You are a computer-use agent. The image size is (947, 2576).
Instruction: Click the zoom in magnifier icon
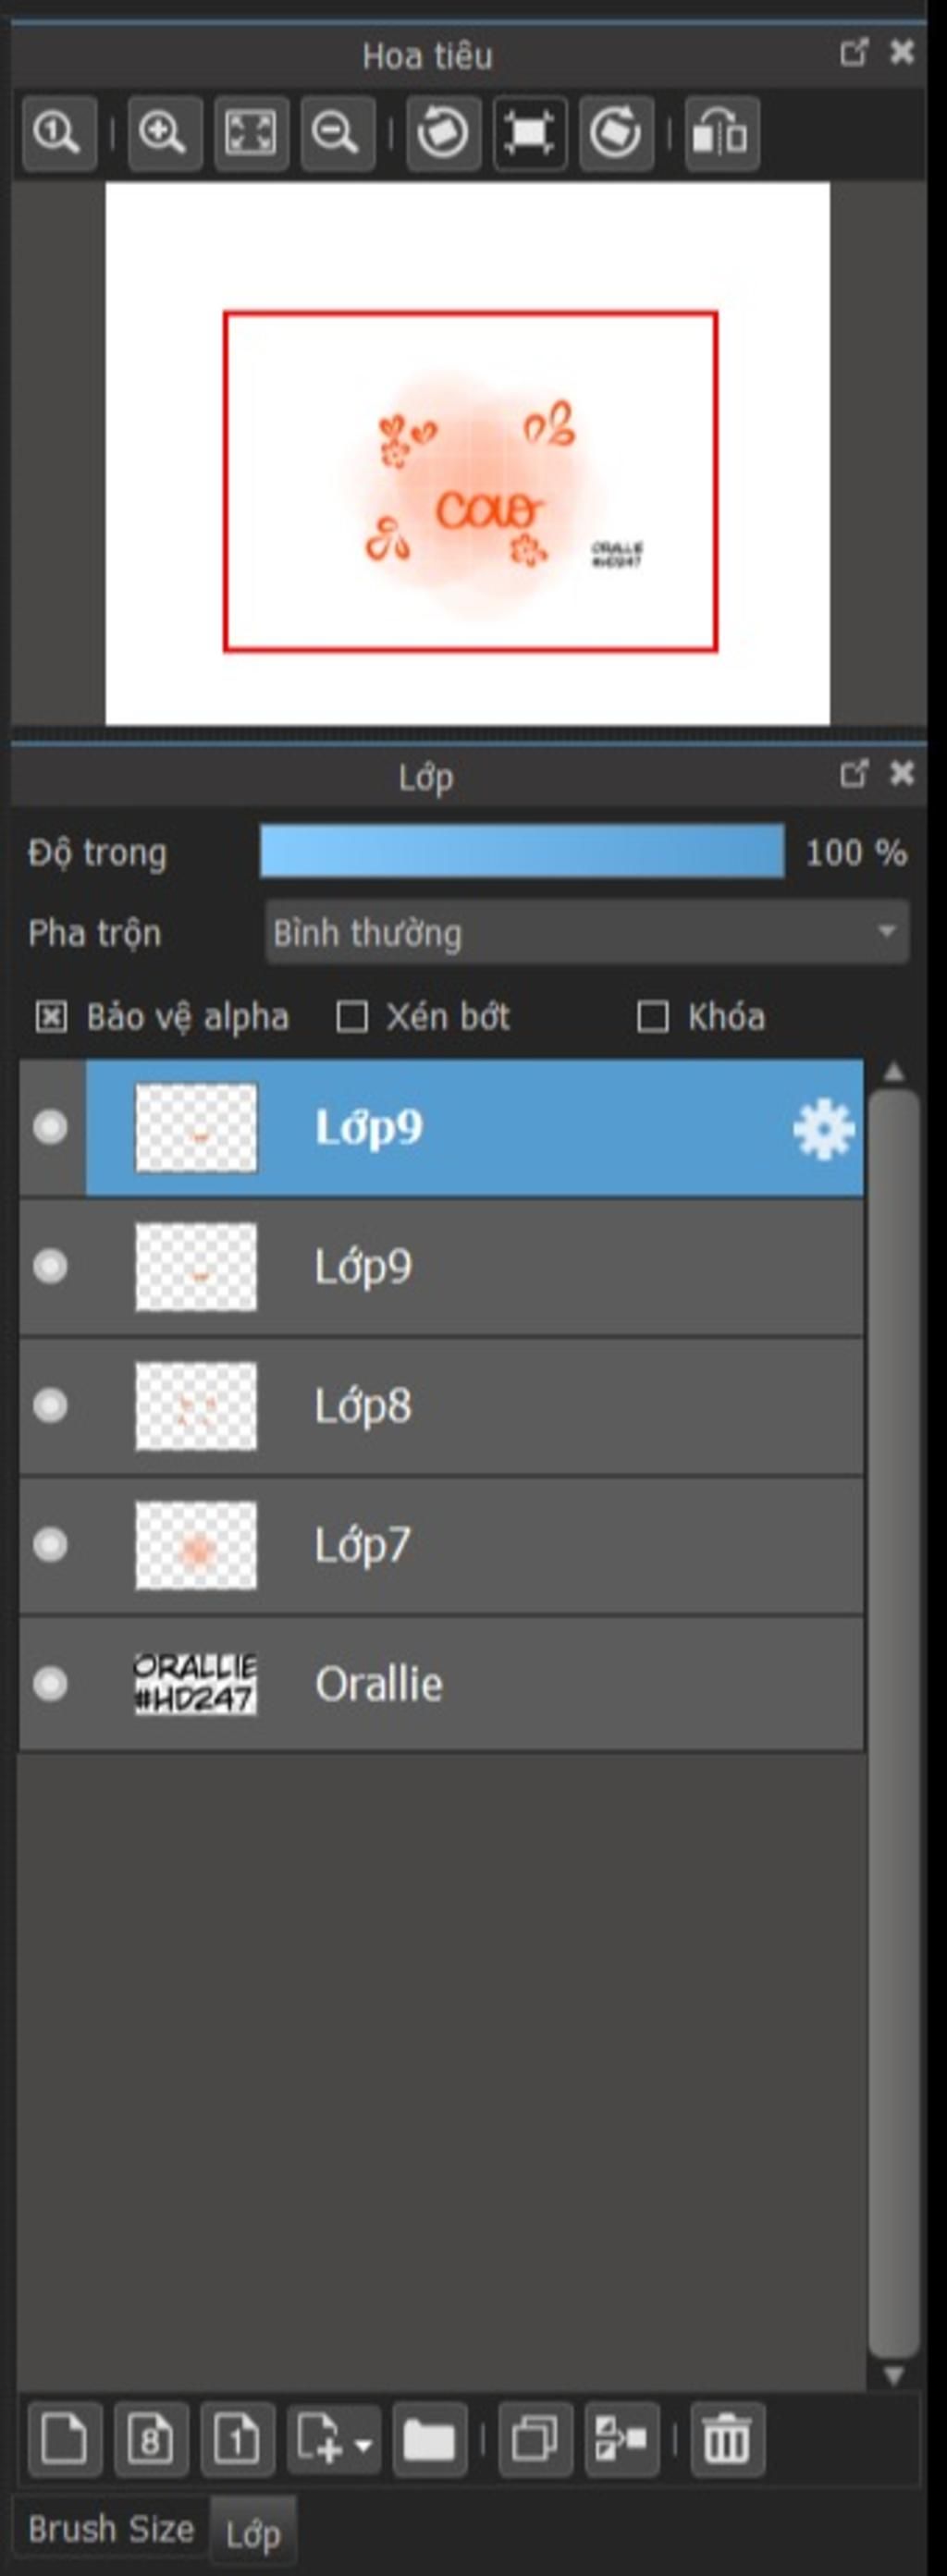pos(165,132)
